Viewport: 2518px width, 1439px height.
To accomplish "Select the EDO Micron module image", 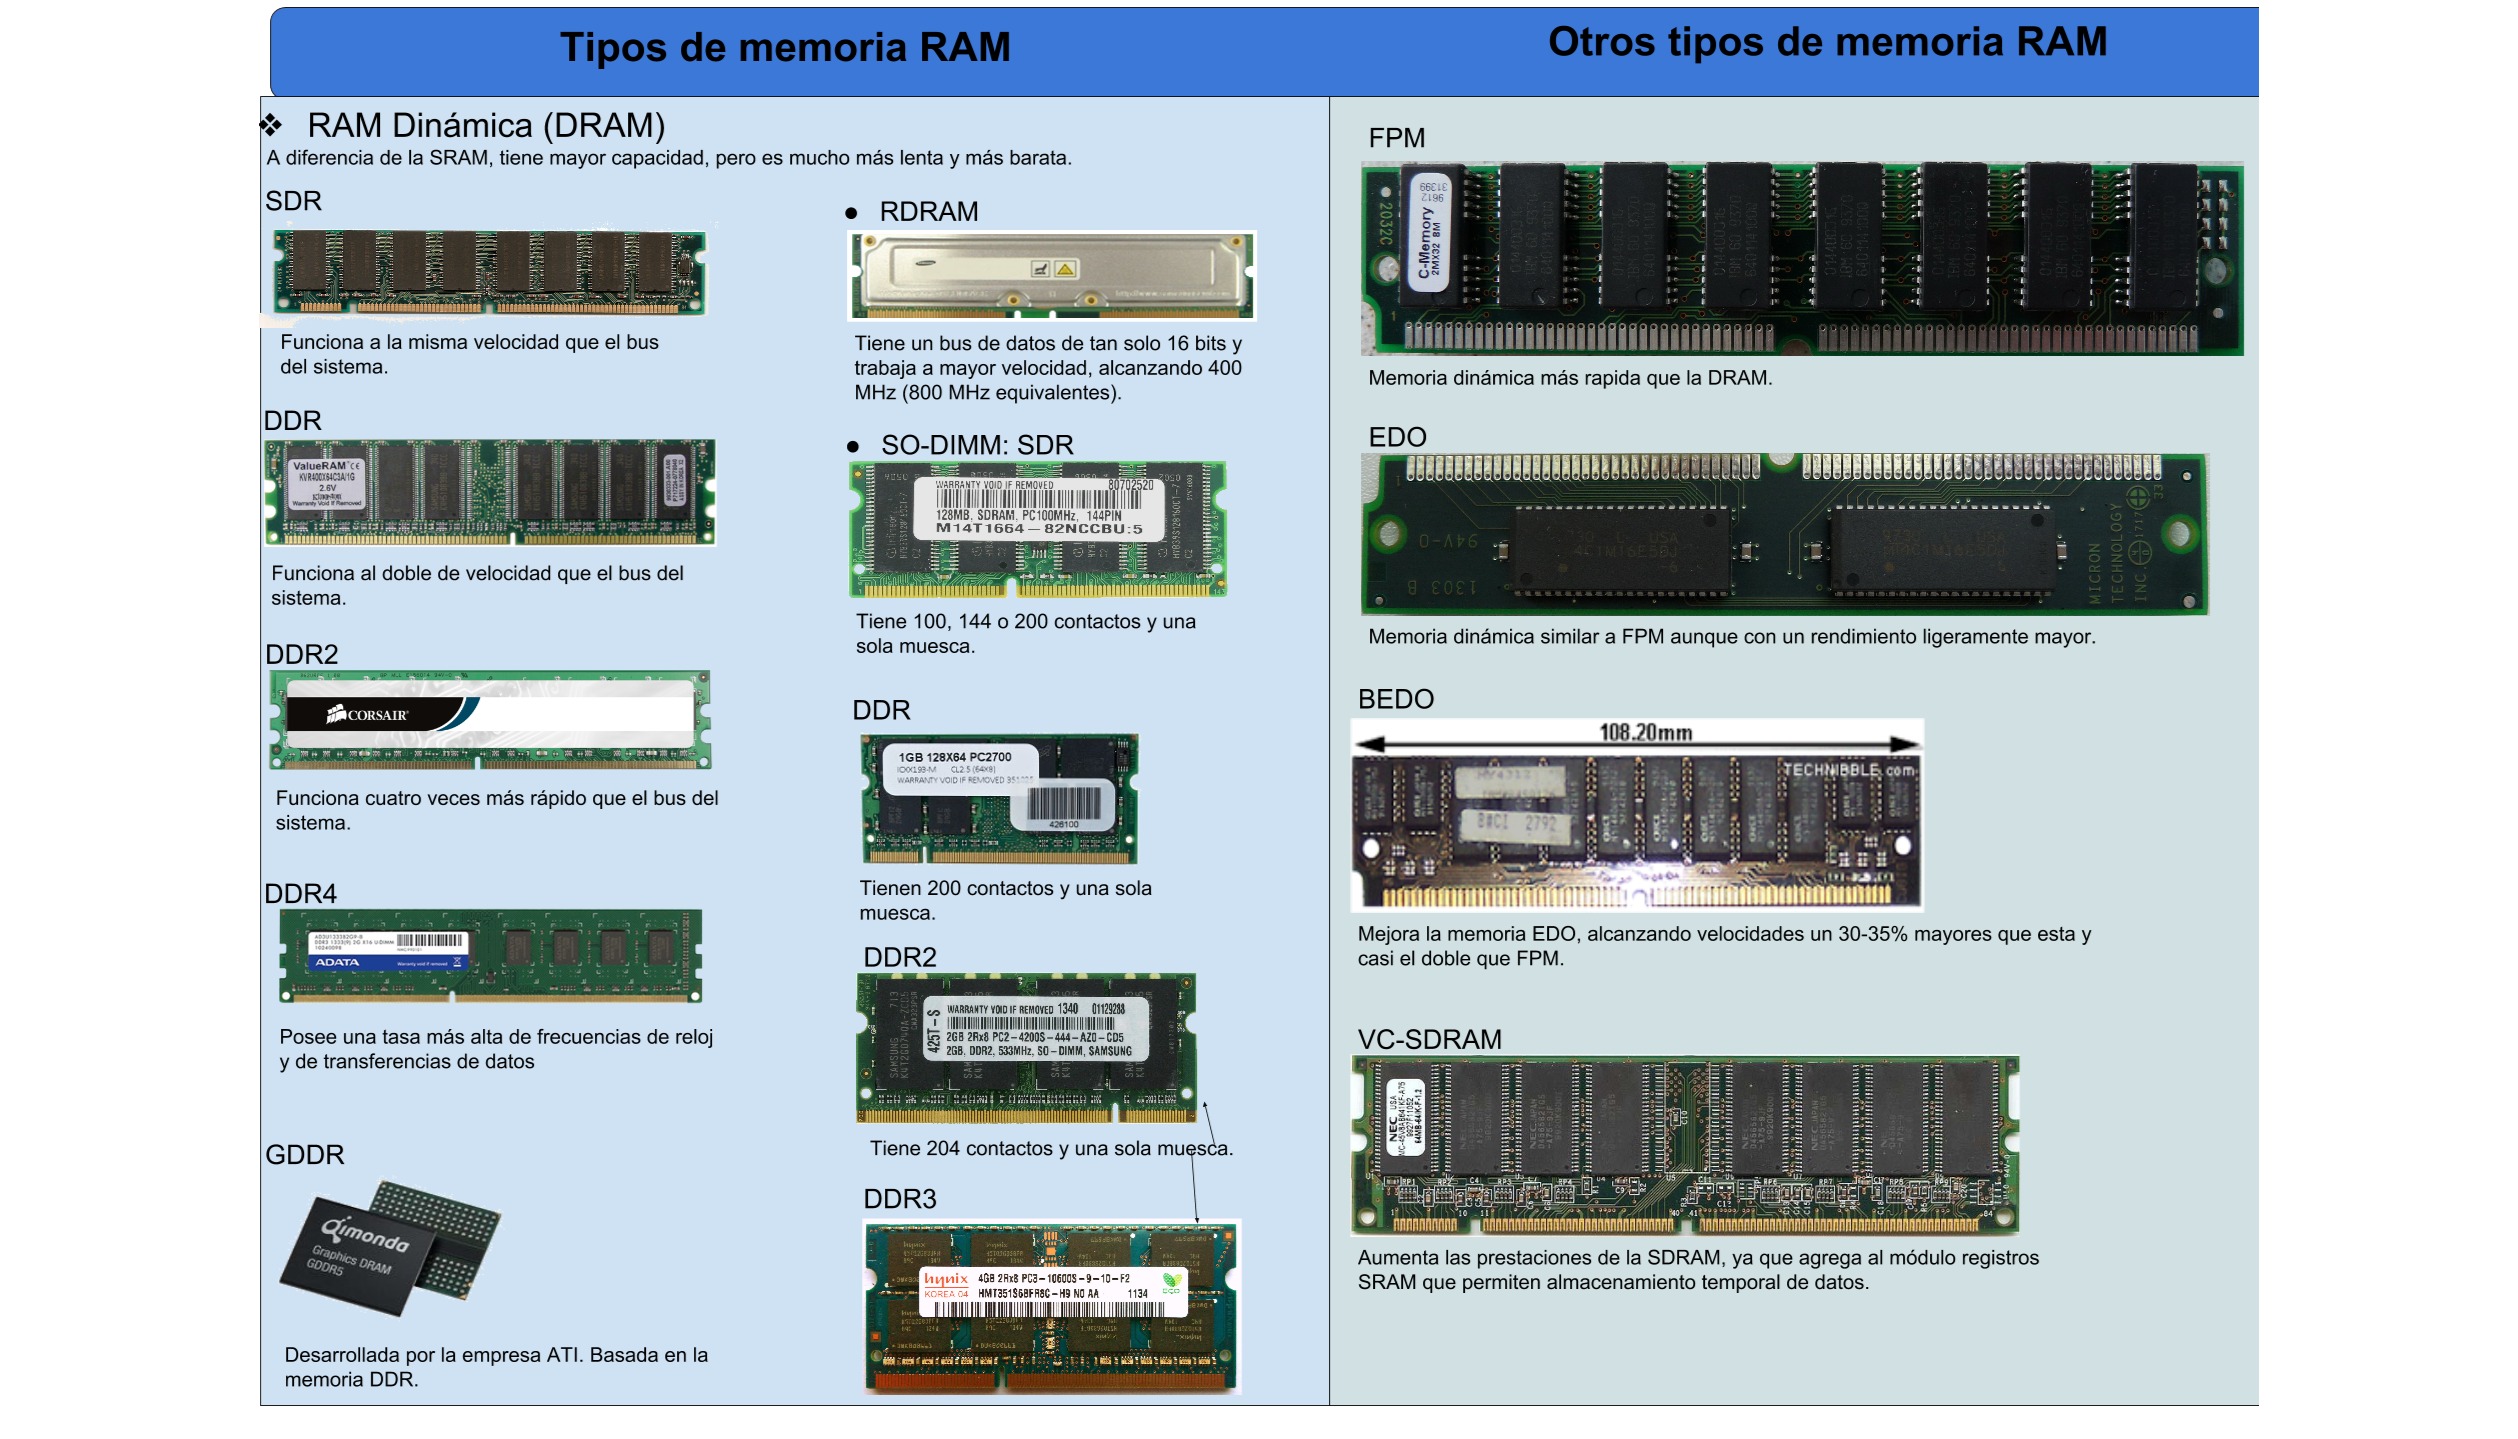I will coord(1783,533).
